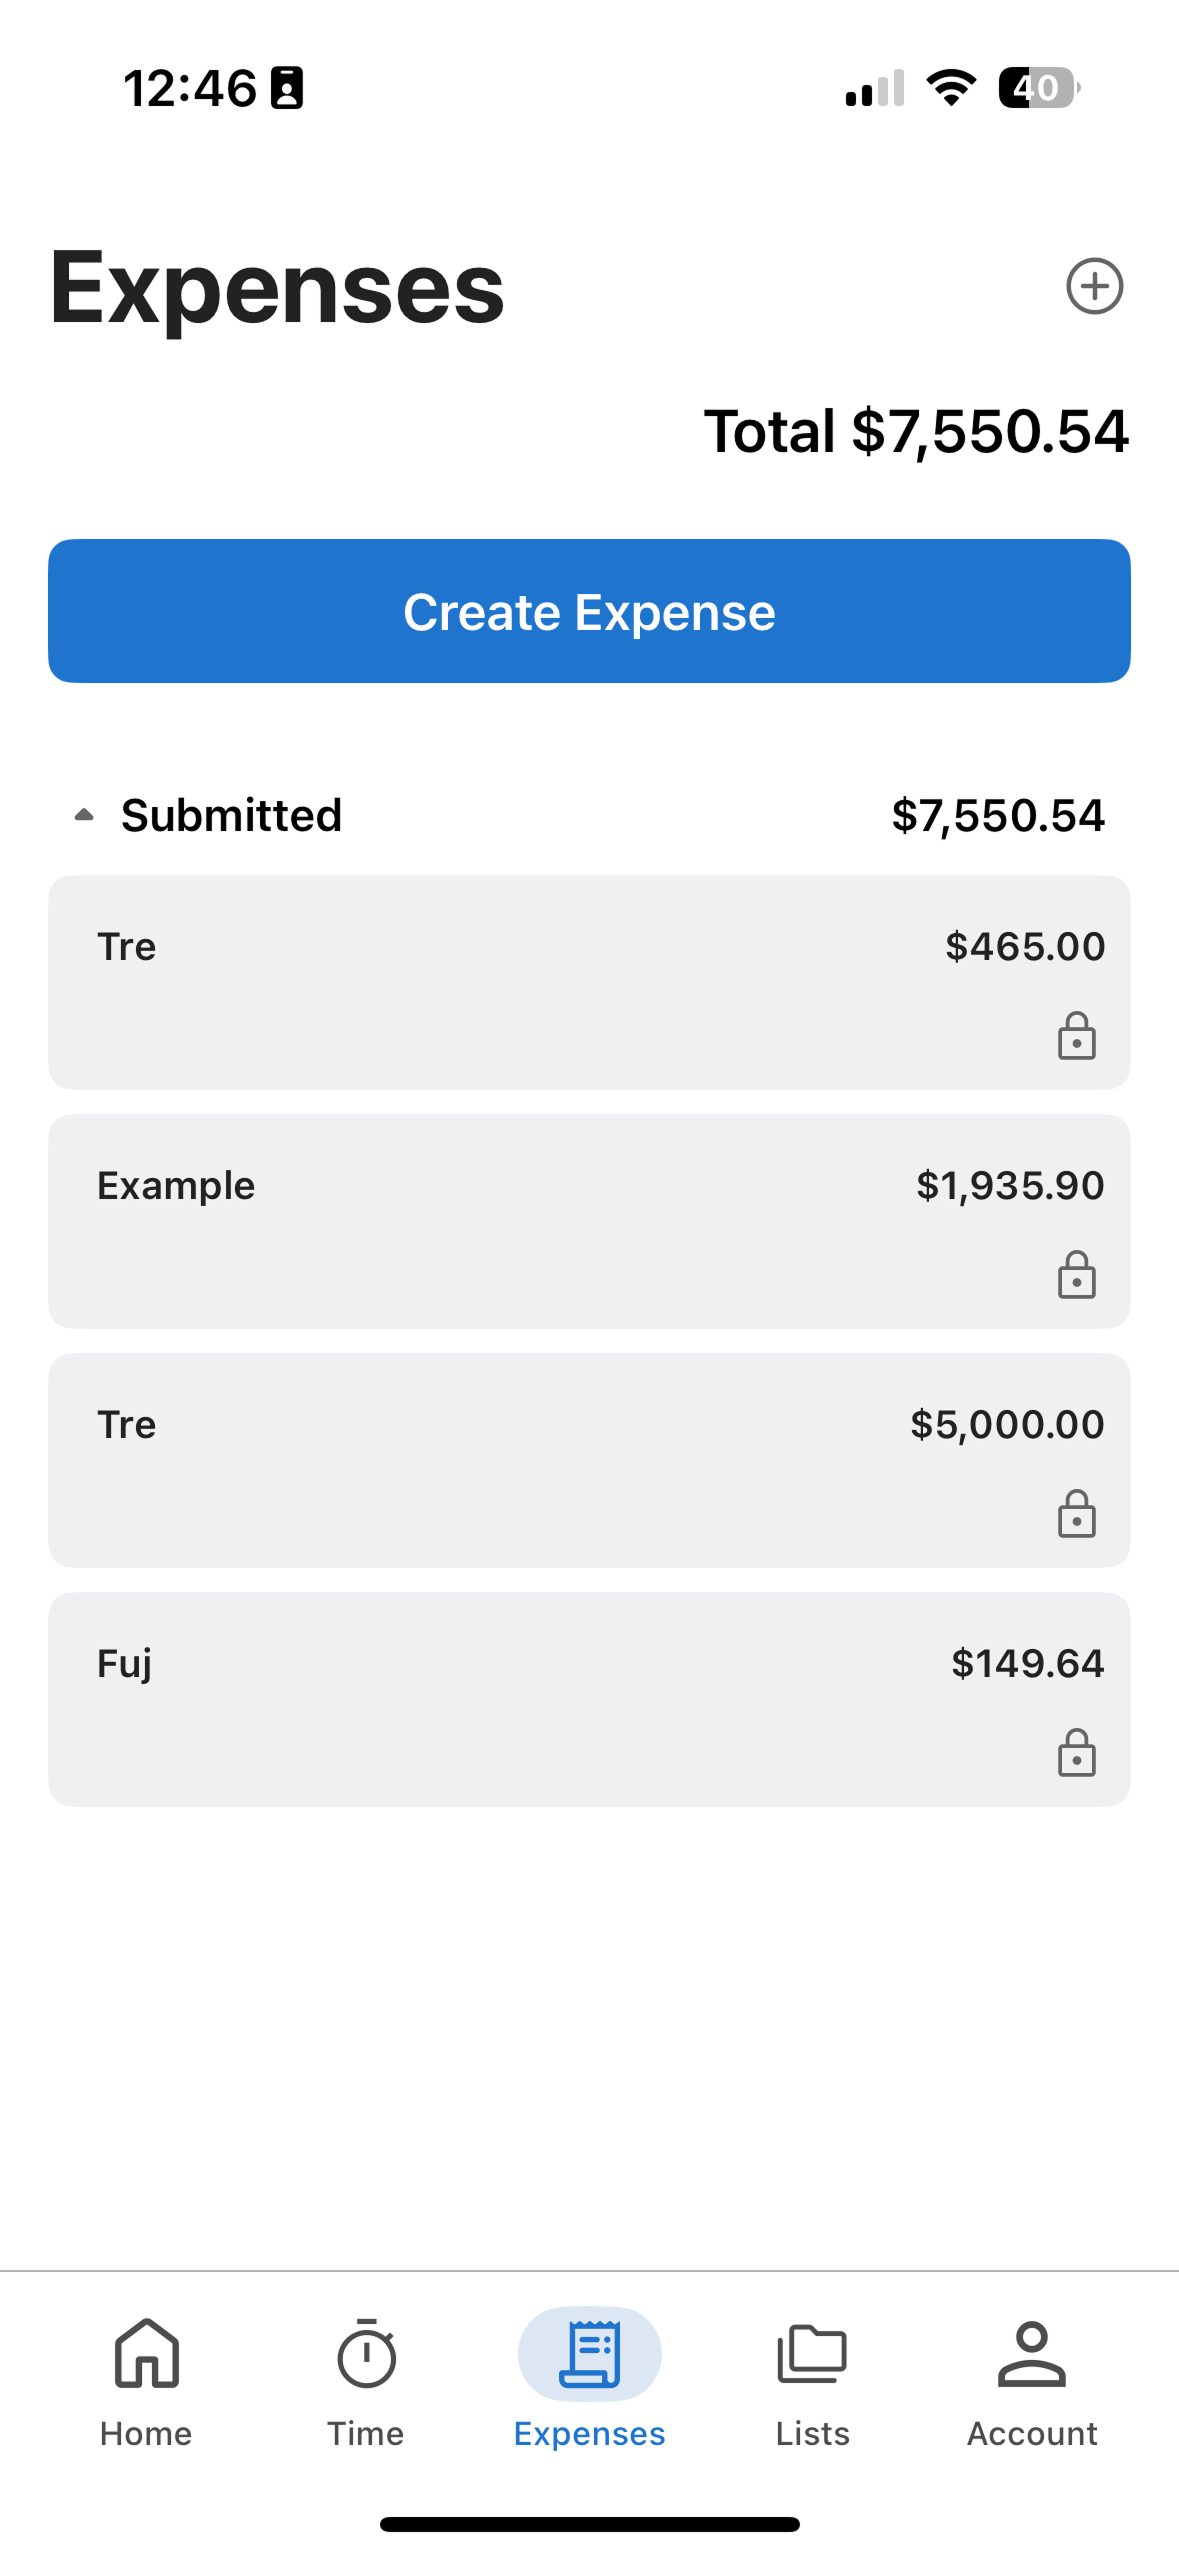The height and width of the screenshot is (2556, 1179).
Task: Open the Tre $465.00 expense entry
Action: point(589,982)
